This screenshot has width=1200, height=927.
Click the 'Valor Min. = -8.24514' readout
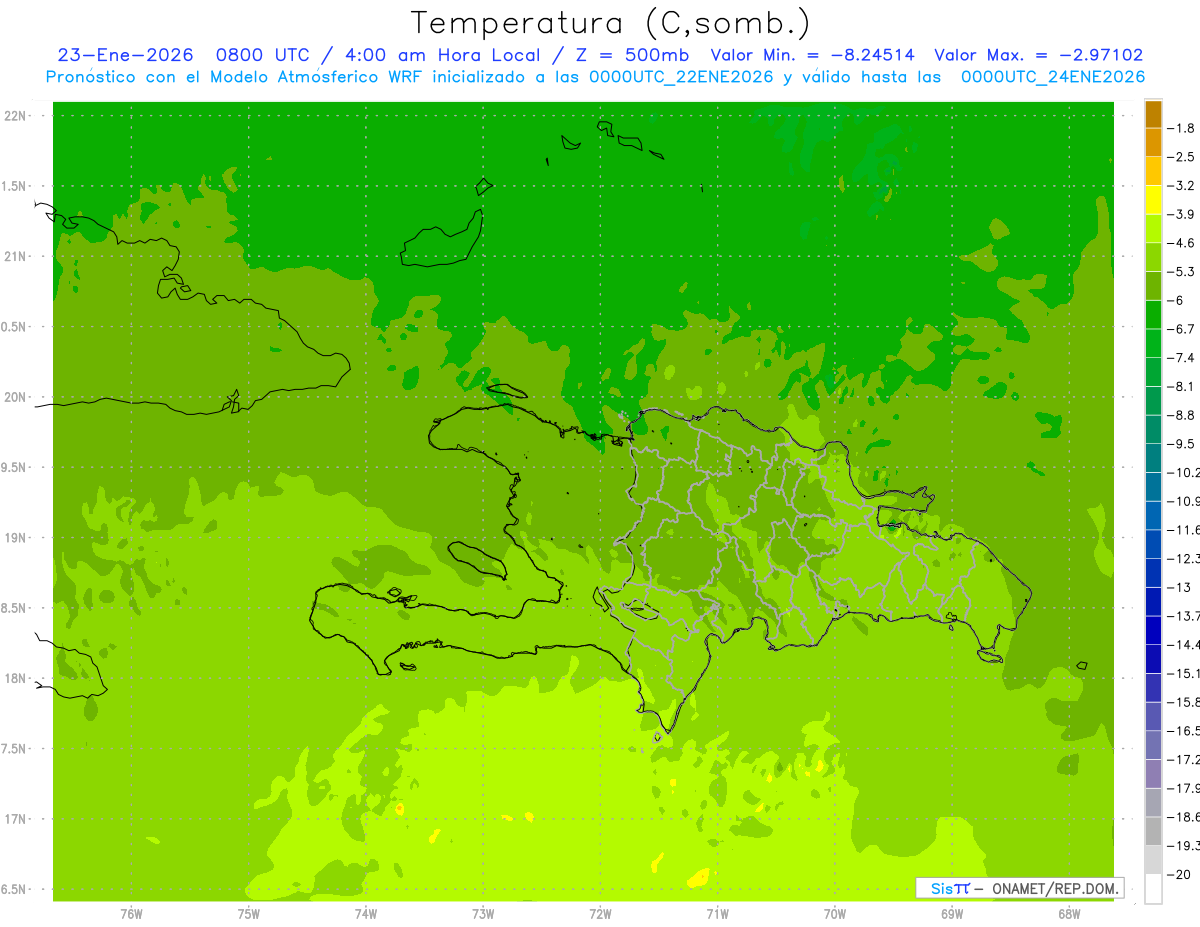point(812,56)
